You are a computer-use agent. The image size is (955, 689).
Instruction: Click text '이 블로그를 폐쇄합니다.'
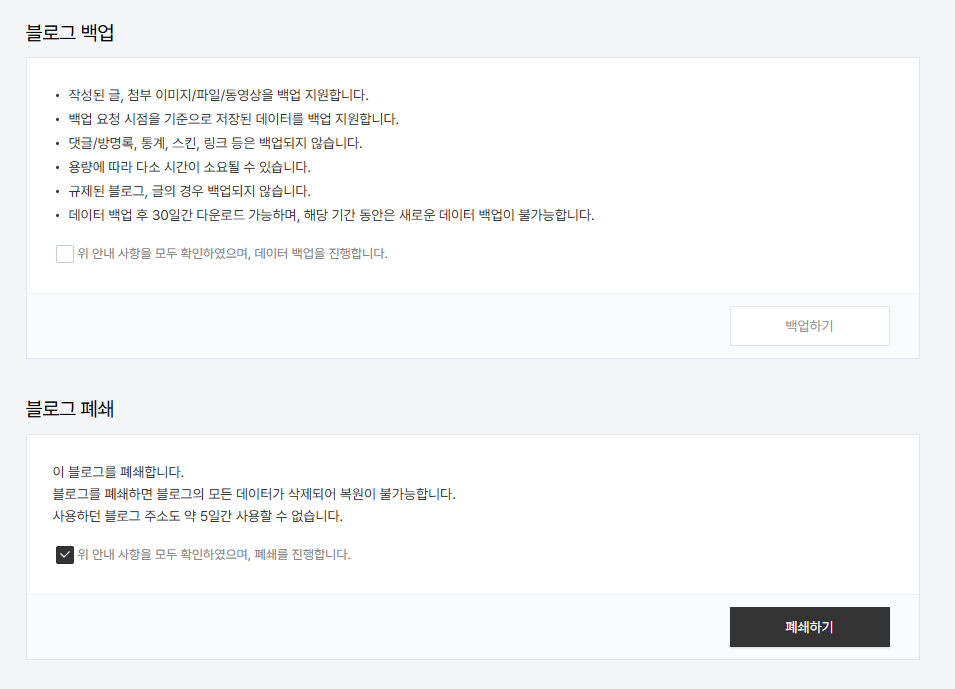(118, 472)
